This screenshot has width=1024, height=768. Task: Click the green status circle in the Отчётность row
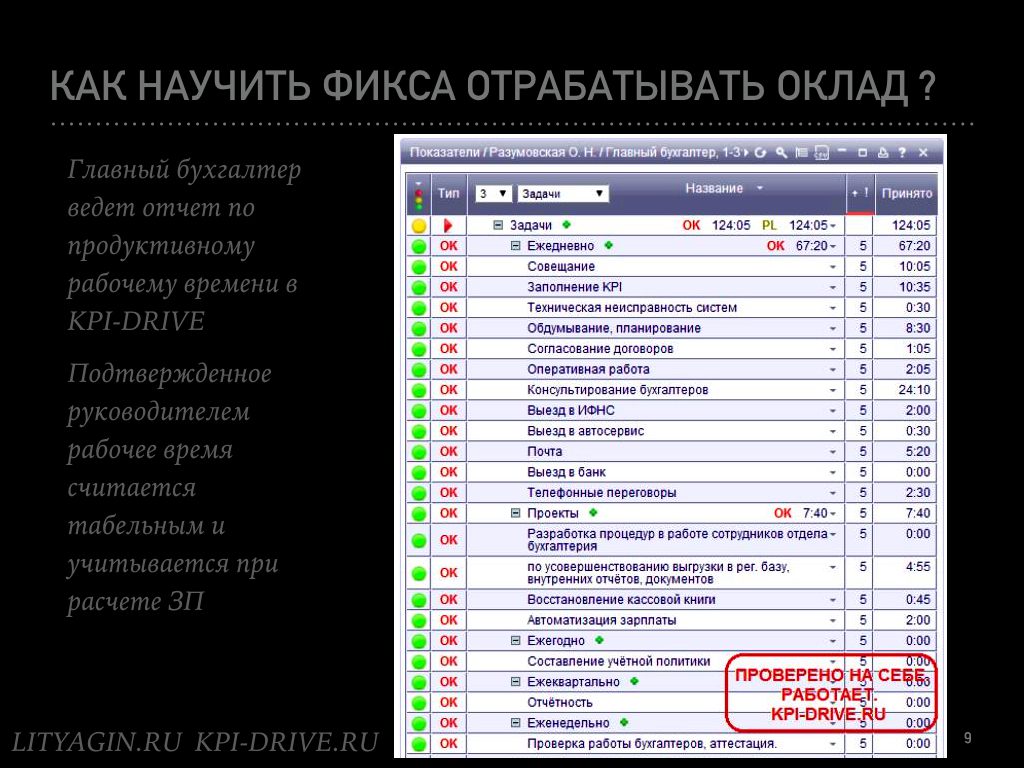tap(419, 703)
